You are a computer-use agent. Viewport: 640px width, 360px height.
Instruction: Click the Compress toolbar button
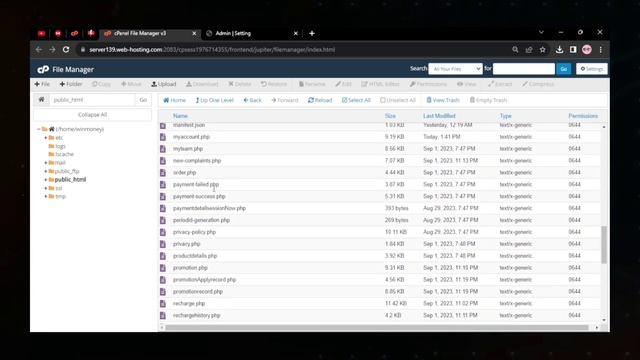coord(538,84)
